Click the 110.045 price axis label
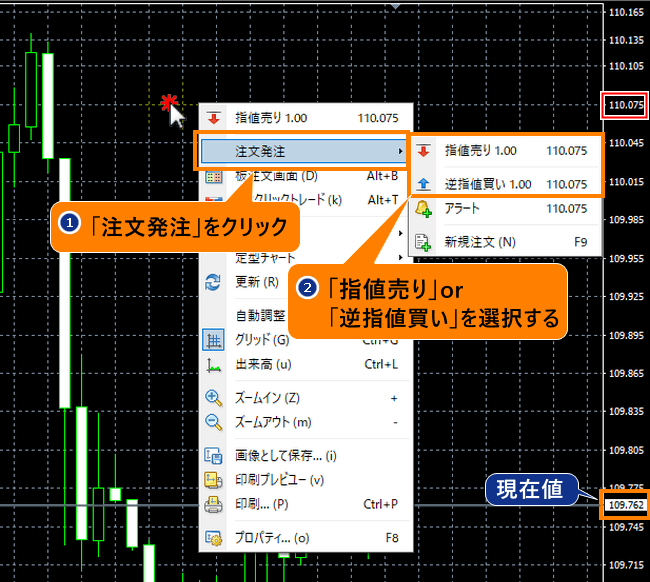The image size is (650, 582). 626,143
